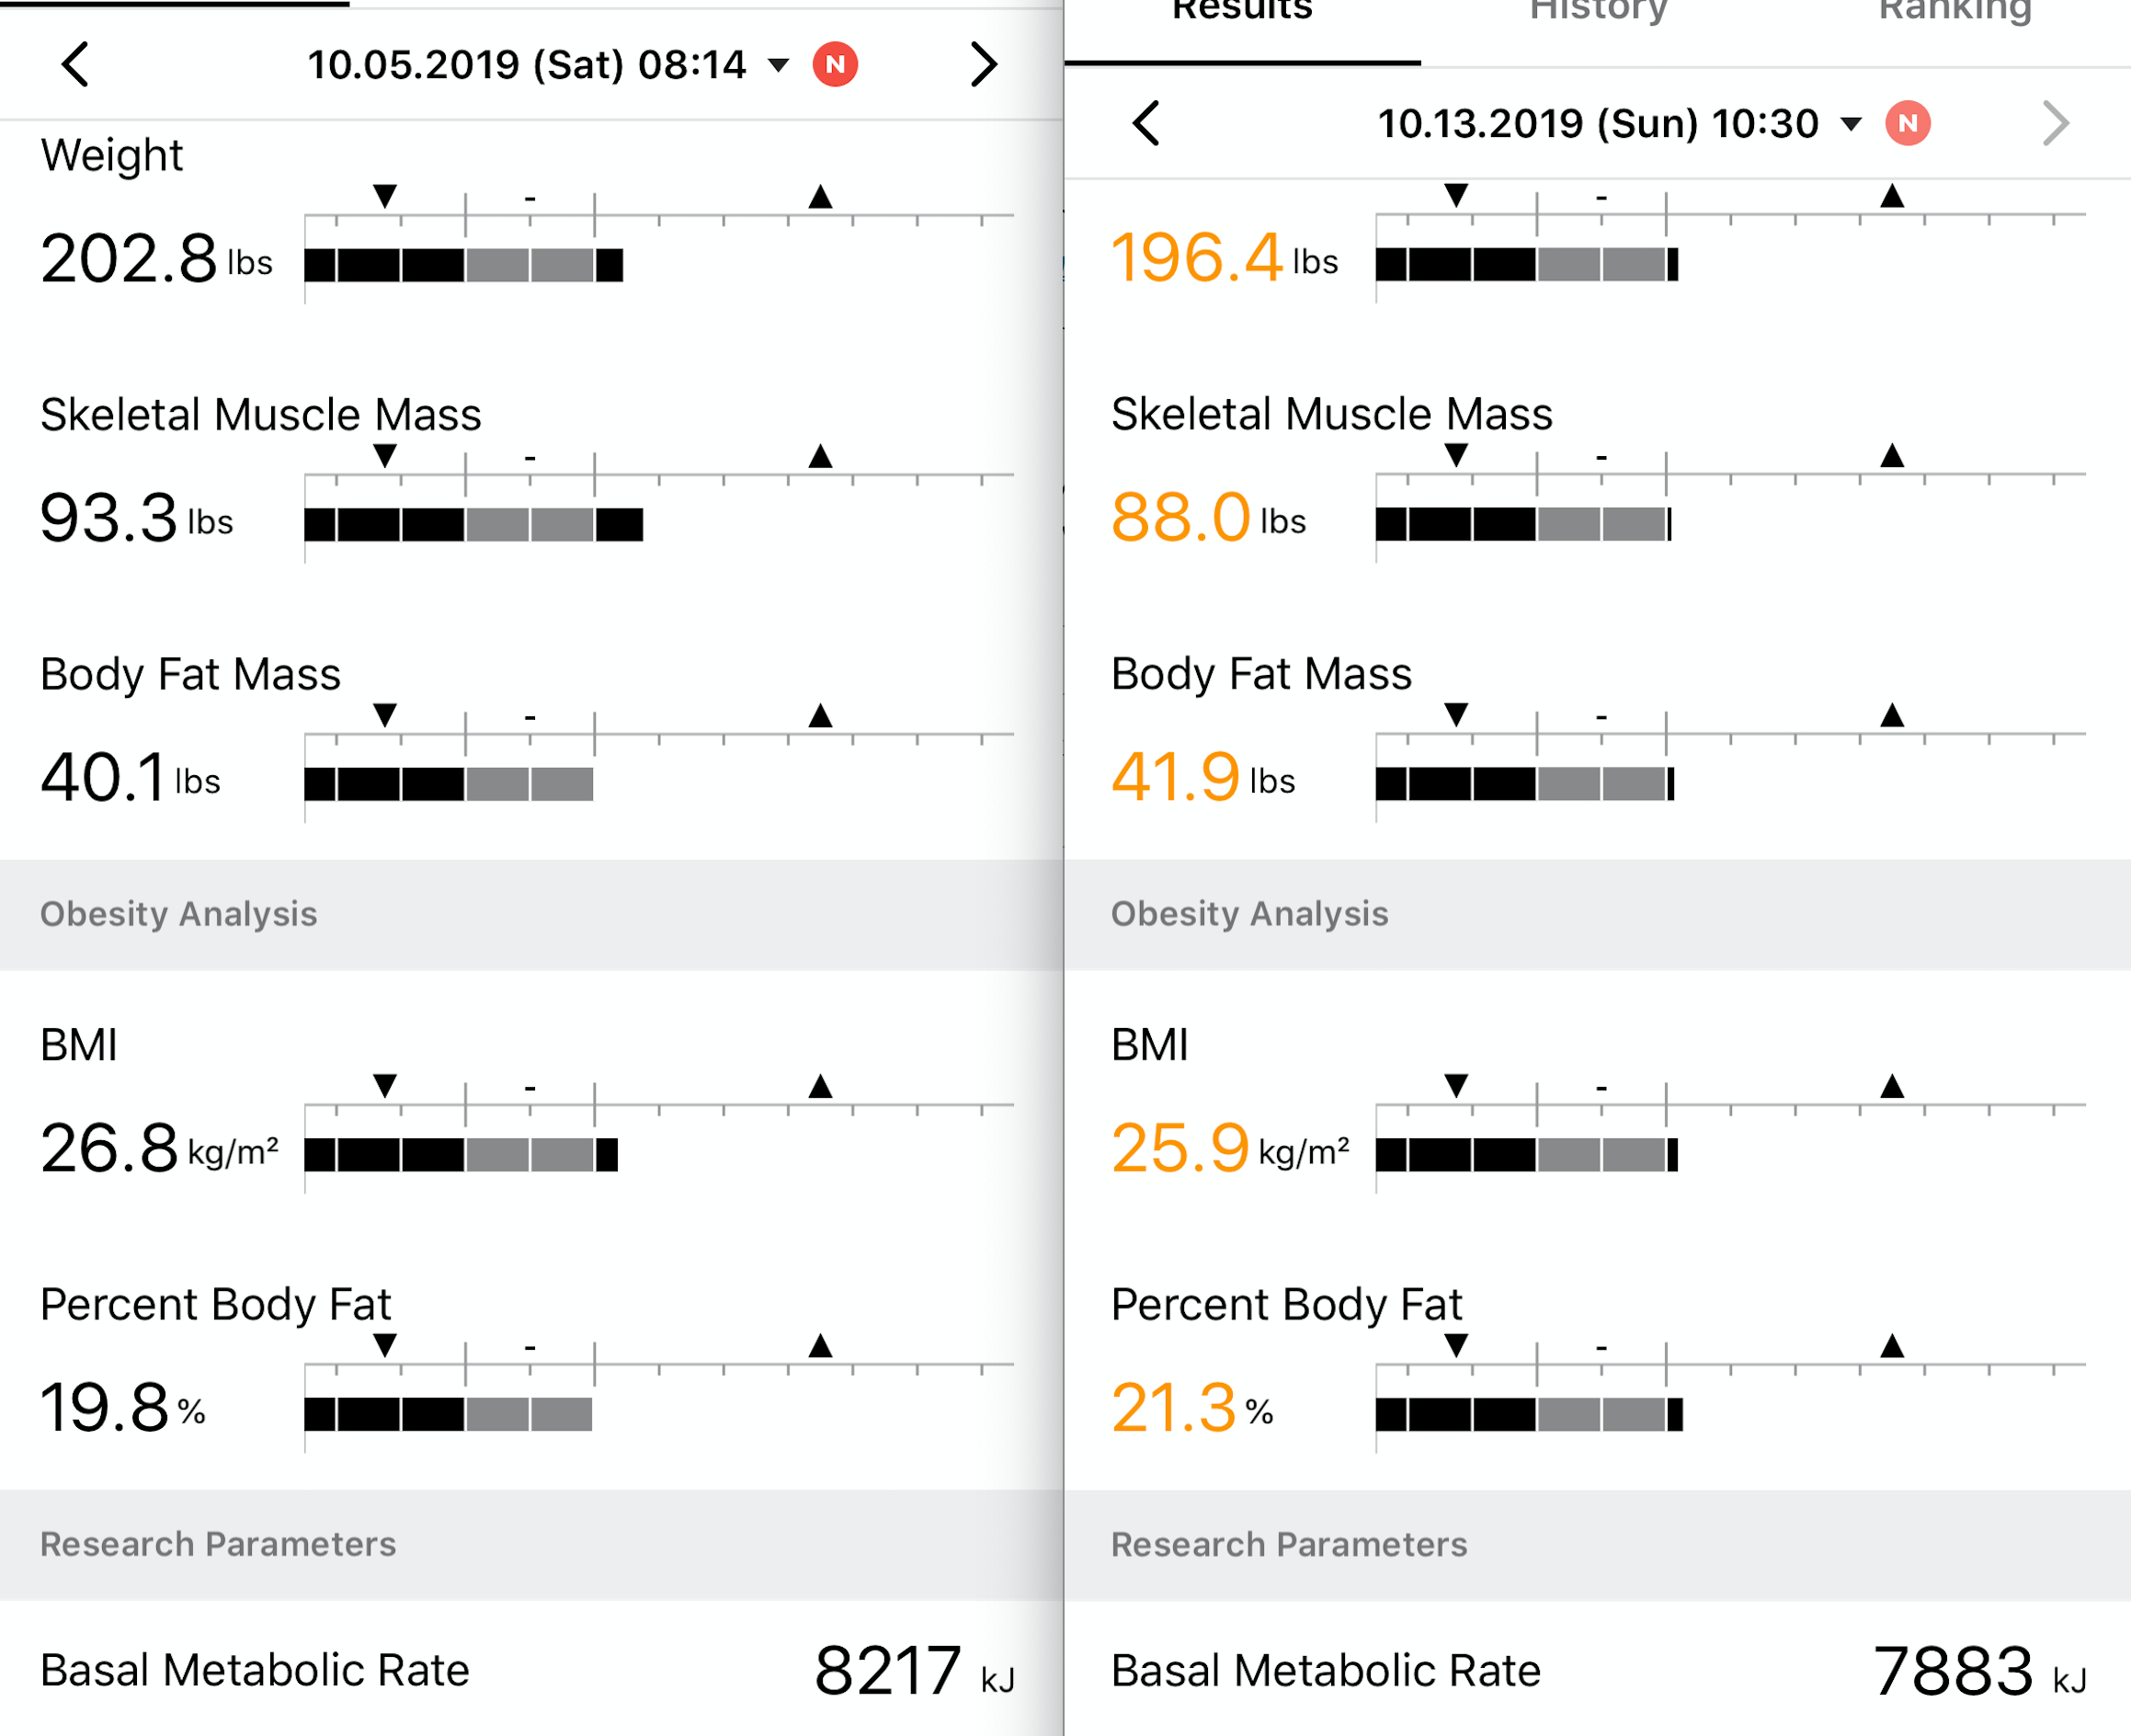The height and width of the screenshot is (1736, 2131).
Task: Open date dropdown arrow for 10.13.2019
Action: (1851, 125)
